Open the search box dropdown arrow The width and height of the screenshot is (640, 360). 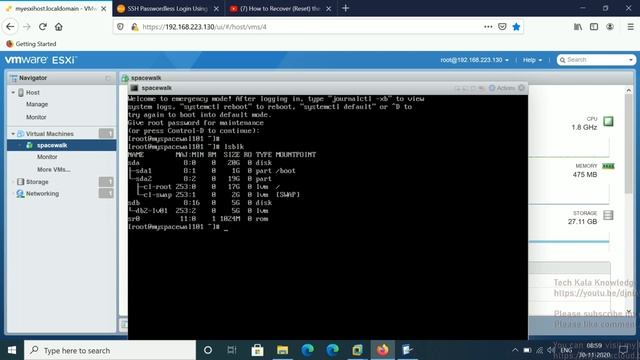[631, 60]
